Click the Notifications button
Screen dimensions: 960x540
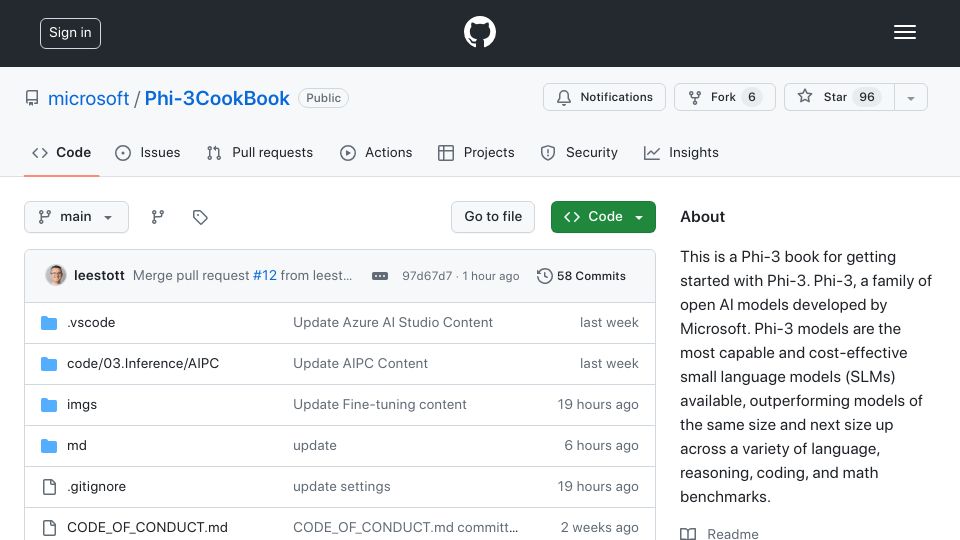[x=604, y=97]
